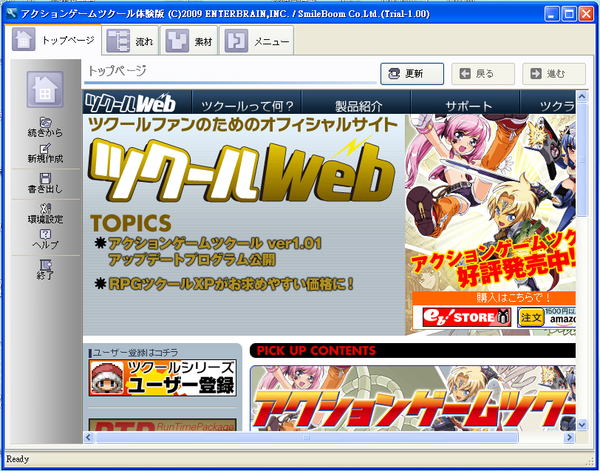Image resolution: width=600 pixels, height=471 pixels.
Task: Click the 進む forward button
Action: click(x=554, y=74)
